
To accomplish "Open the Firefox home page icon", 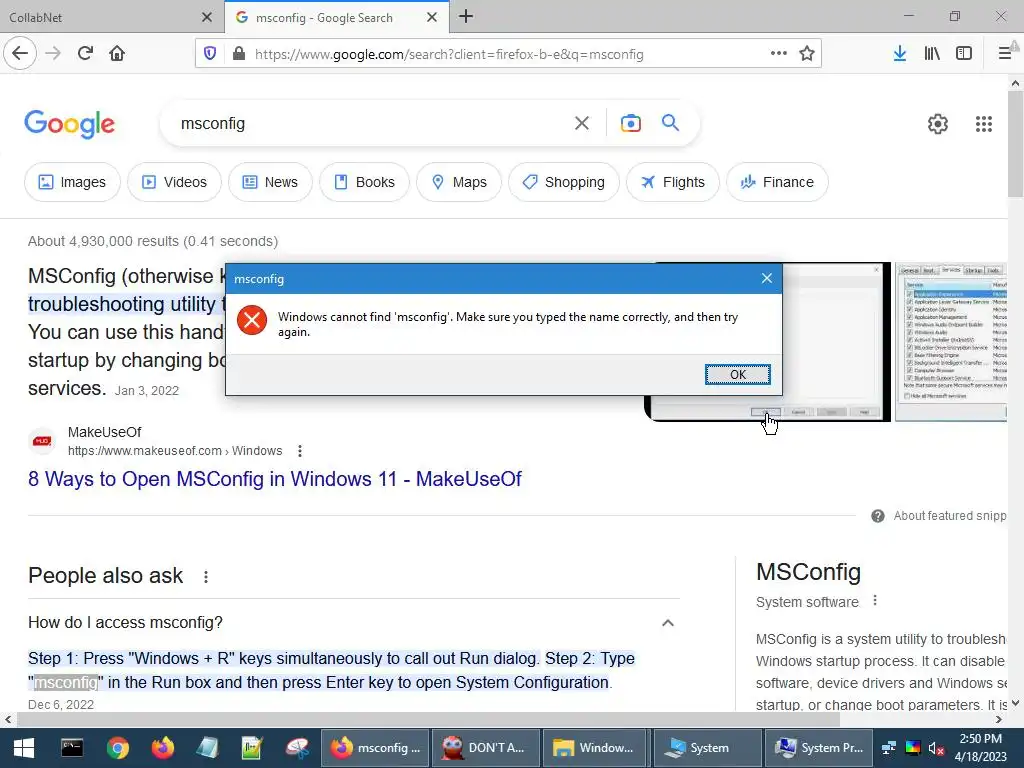I will 117,53.
